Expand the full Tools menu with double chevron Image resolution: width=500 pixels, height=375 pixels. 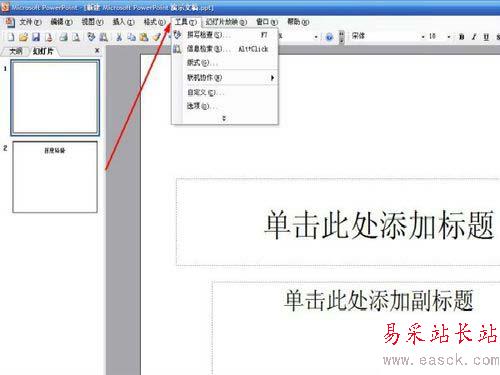pos(224,118)
